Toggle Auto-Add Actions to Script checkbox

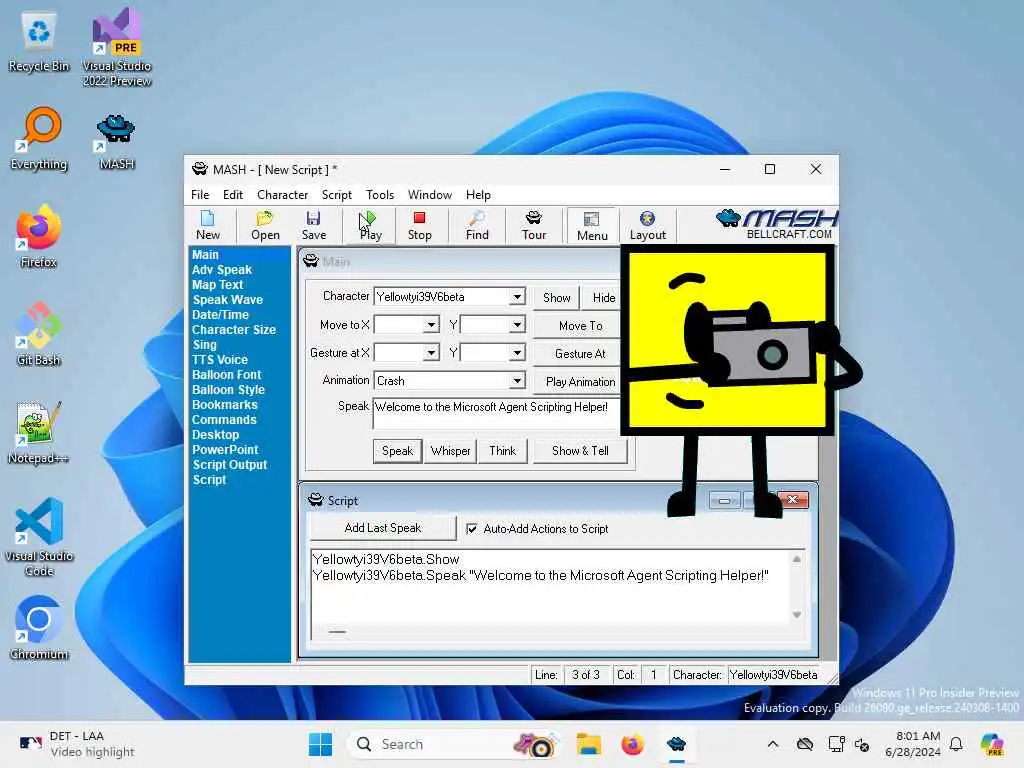[x=472, y=528]
